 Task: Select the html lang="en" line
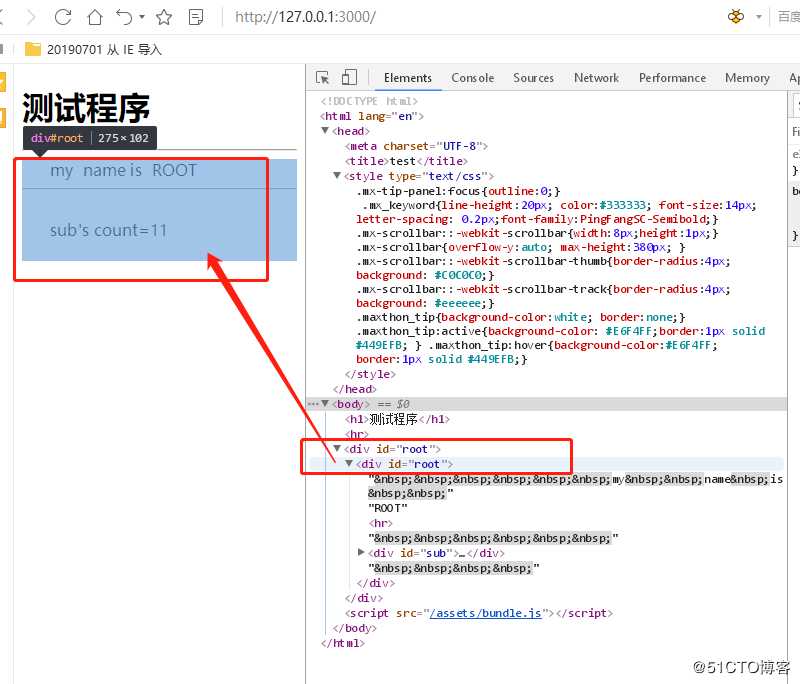[372, 116]
